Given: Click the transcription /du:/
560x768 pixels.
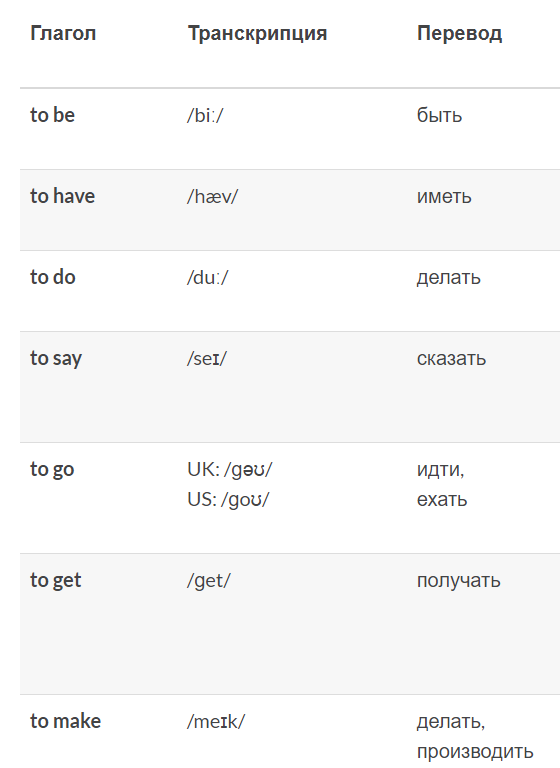Looking at the screenshot, I should coord(208,278).
